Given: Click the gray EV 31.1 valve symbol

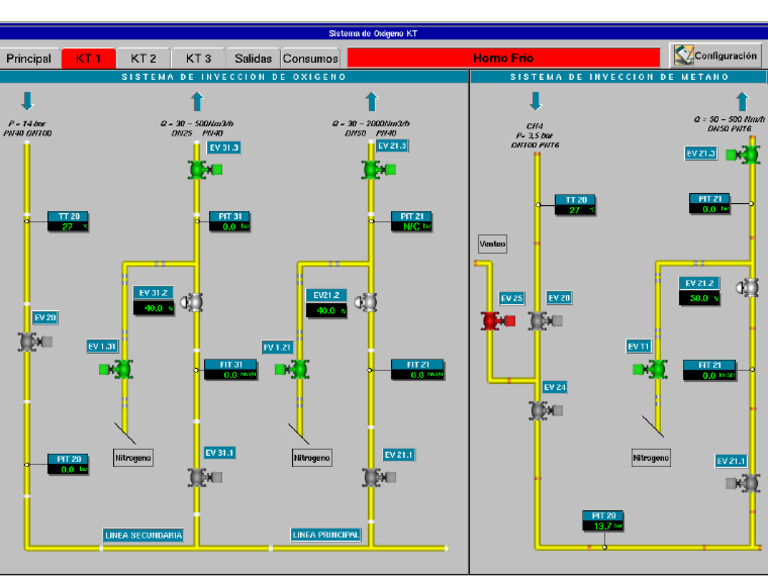Looking at the screenshot, I should point(205,477).
